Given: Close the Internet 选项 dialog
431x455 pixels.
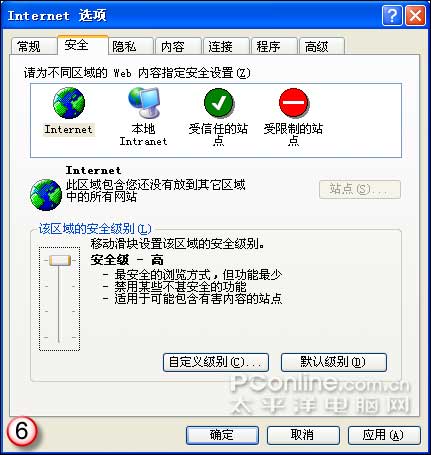Looking at the screenshot, I should [415, 15].
